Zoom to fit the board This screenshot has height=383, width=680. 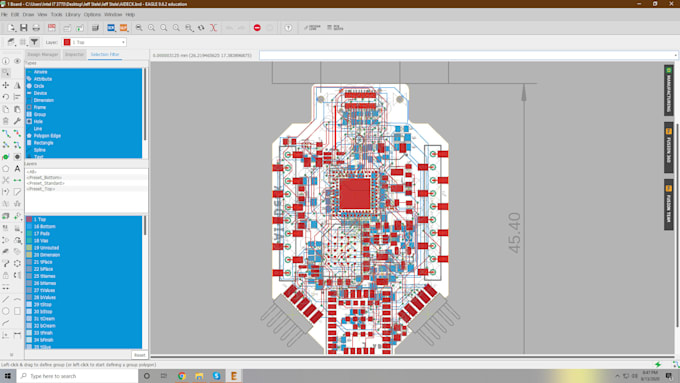(139, 28)
